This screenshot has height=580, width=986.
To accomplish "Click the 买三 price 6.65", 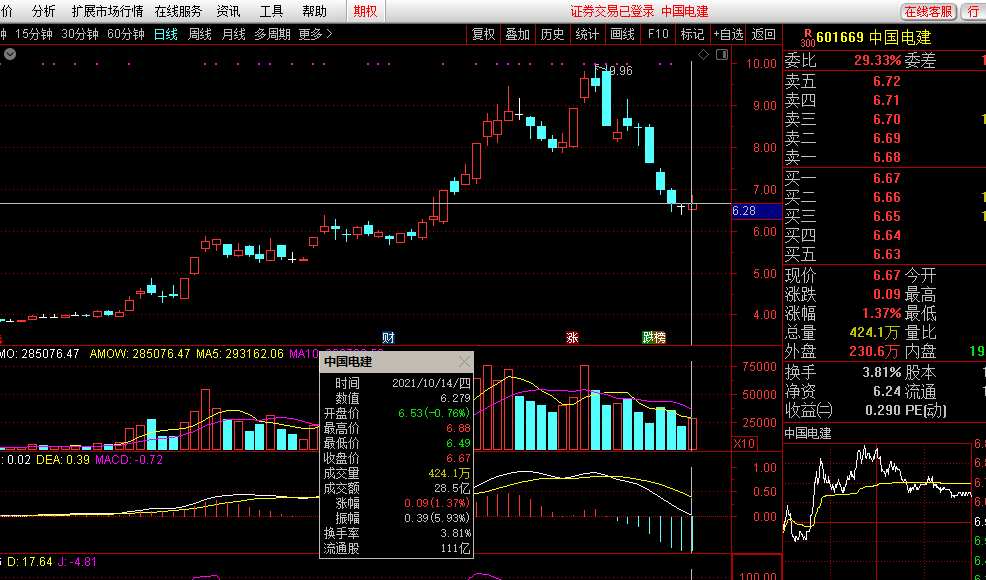I will pyautogui.click(x=887, y=216).
